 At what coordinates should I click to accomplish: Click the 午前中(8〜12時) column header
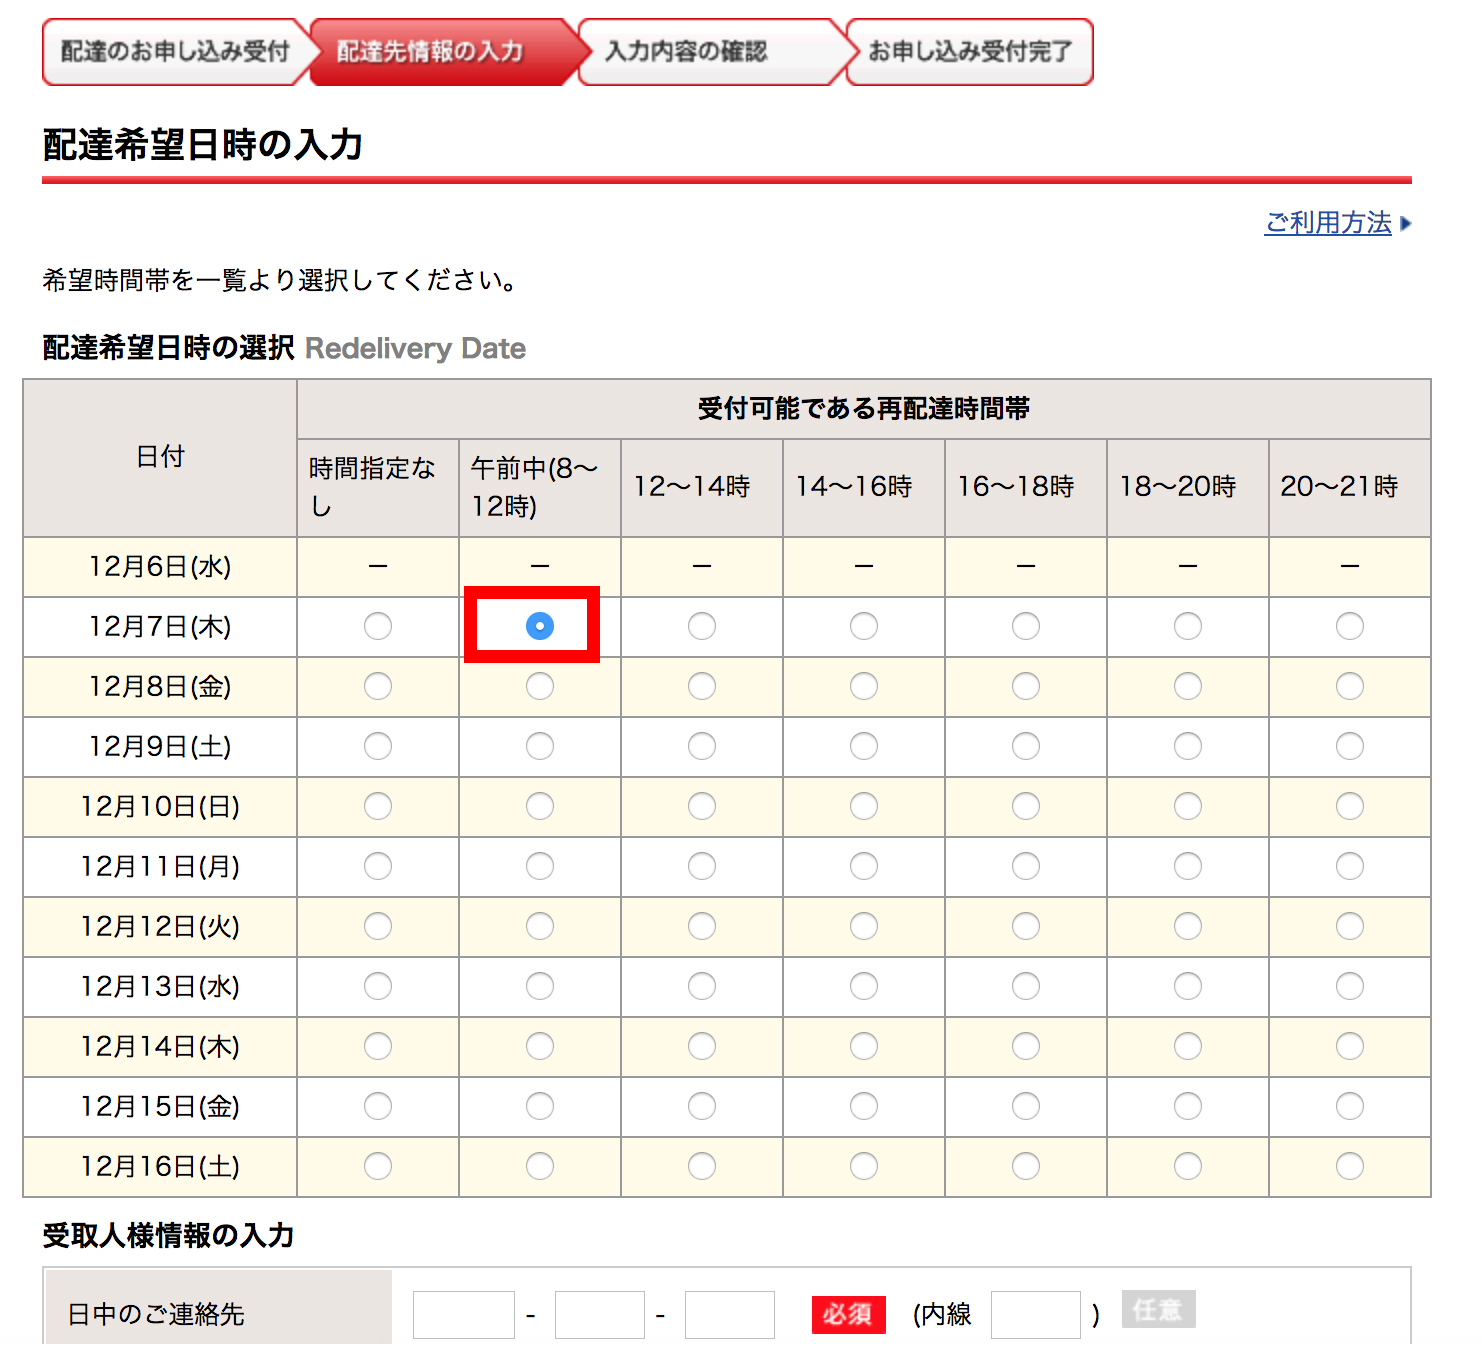point(540,487)
